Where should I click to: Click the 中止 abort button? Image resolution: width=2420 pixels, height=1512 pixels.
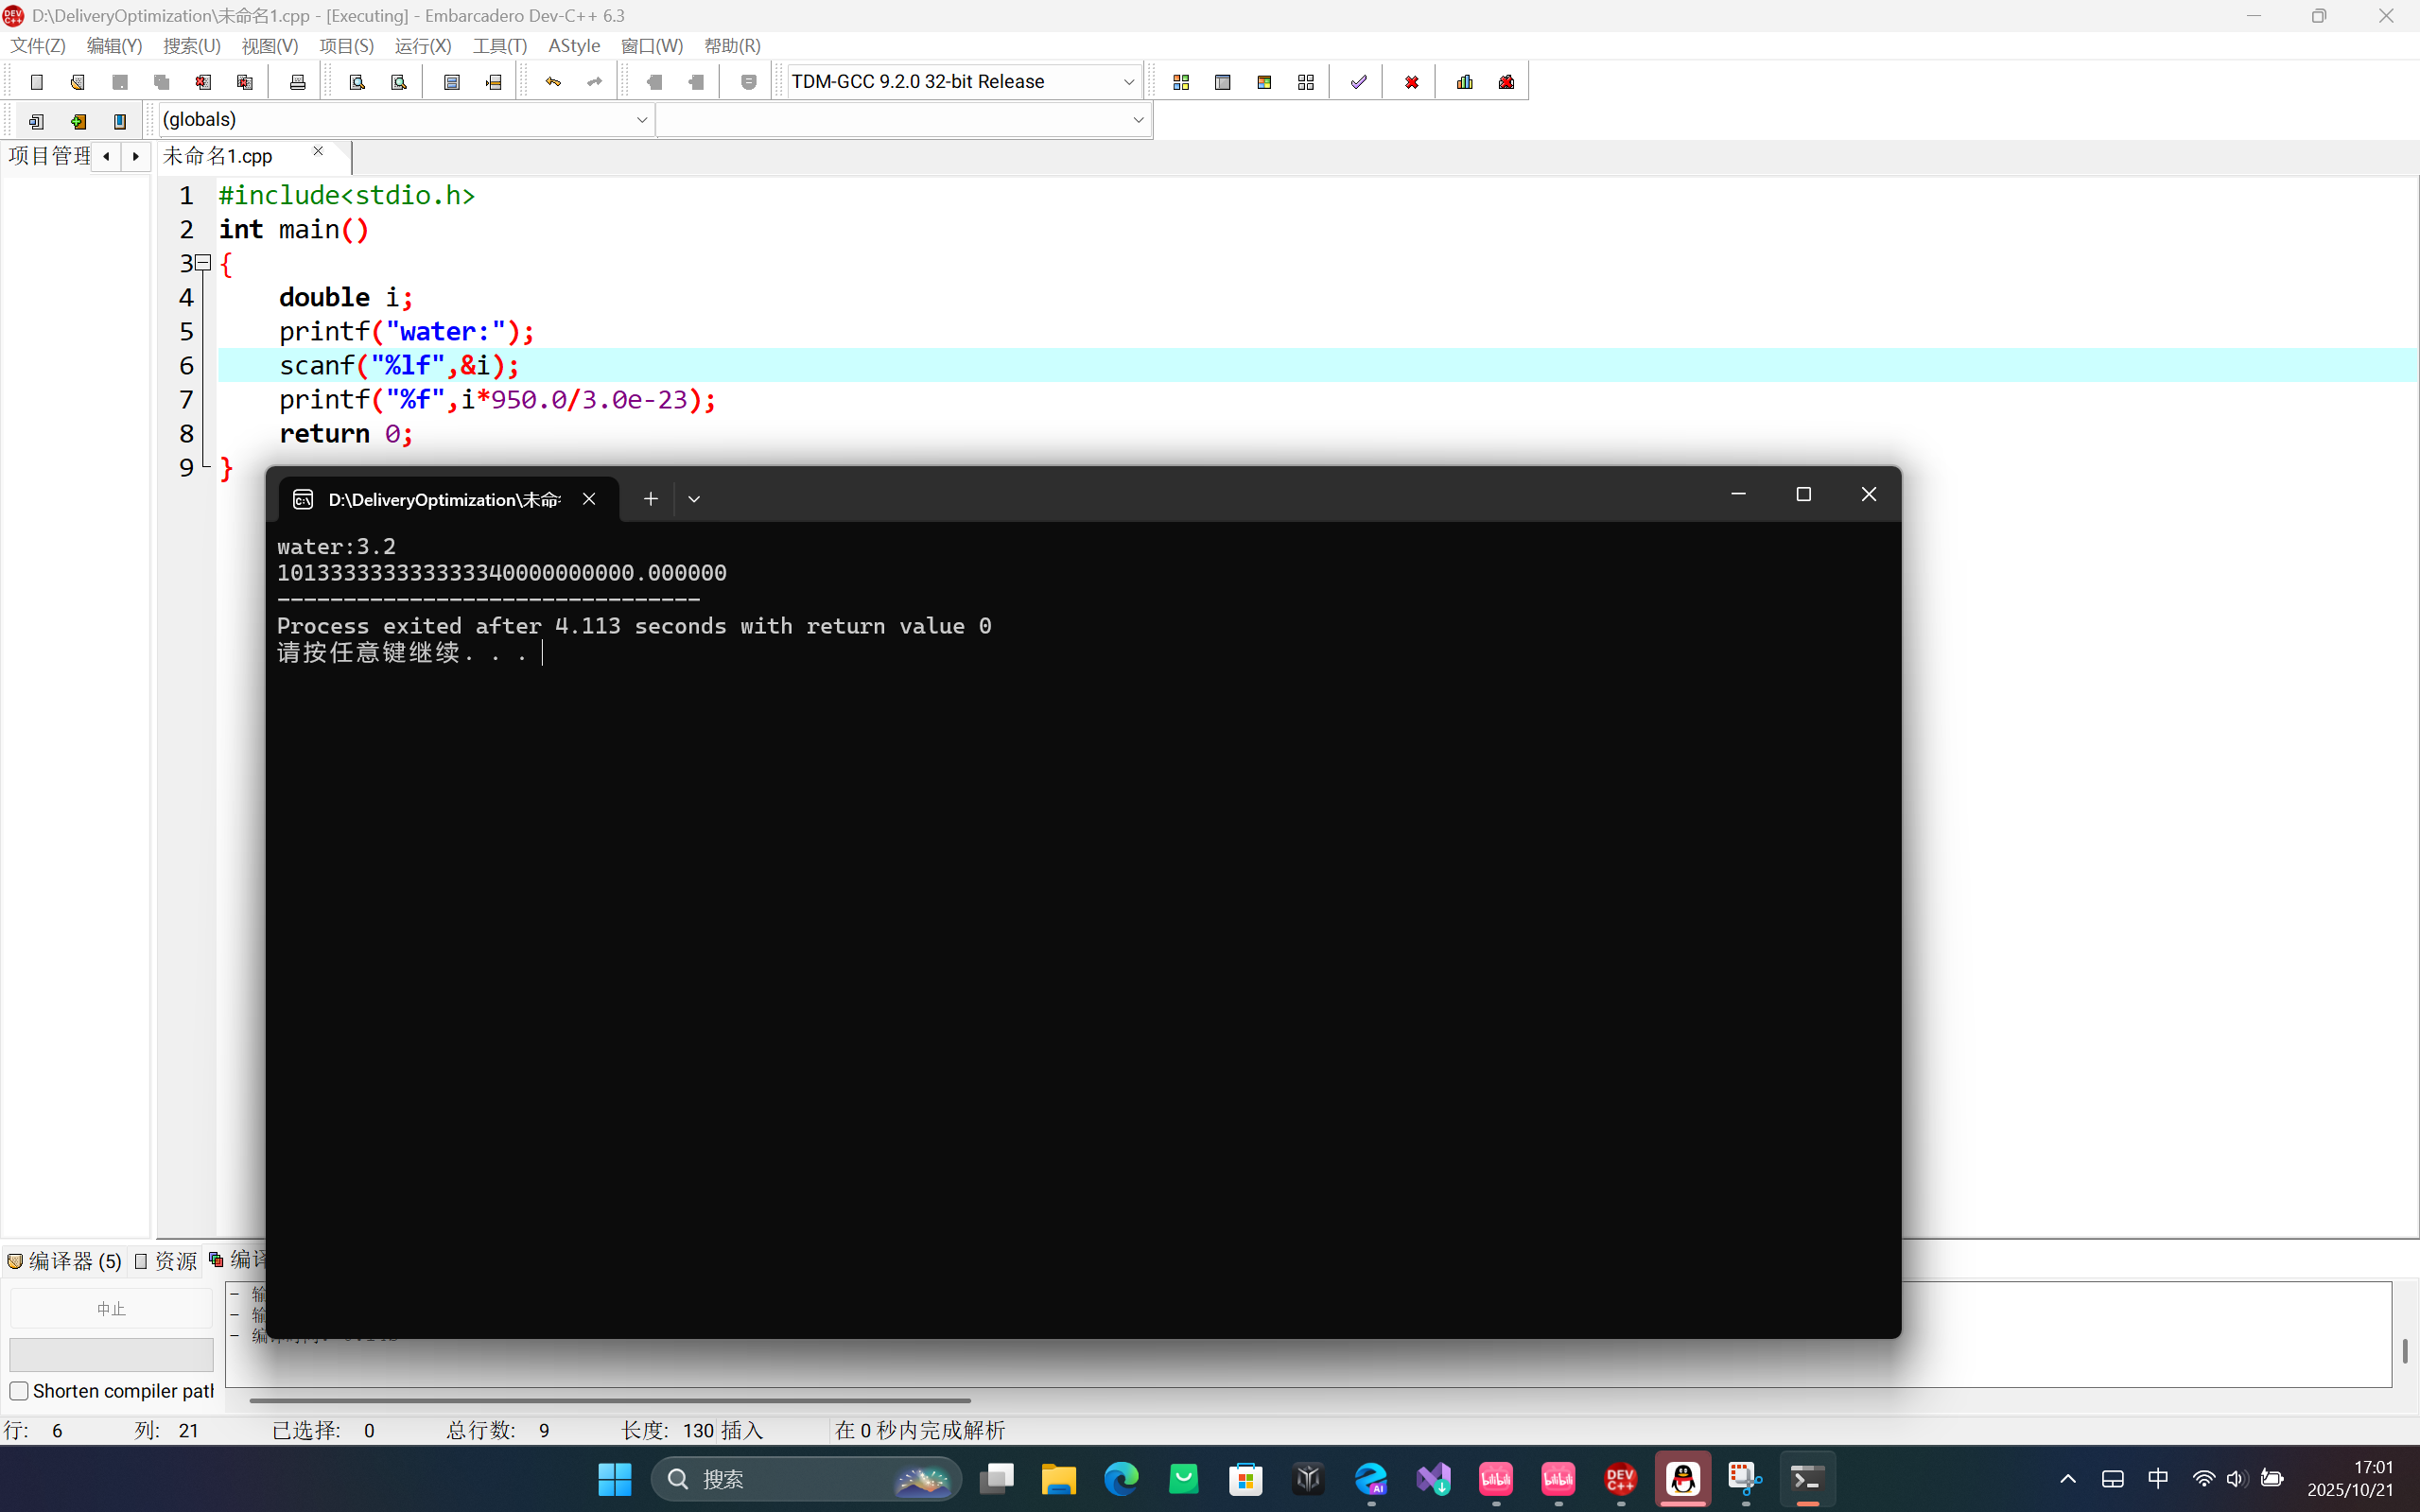tap(111, 1309)
